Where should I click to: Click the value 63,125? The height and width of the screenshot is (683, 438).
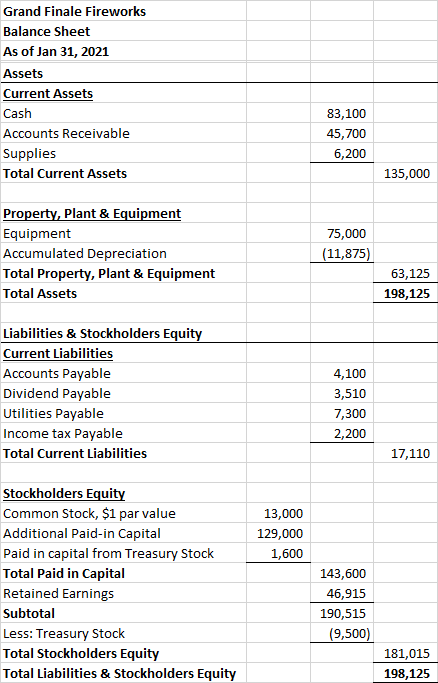[x=410, y=274]
